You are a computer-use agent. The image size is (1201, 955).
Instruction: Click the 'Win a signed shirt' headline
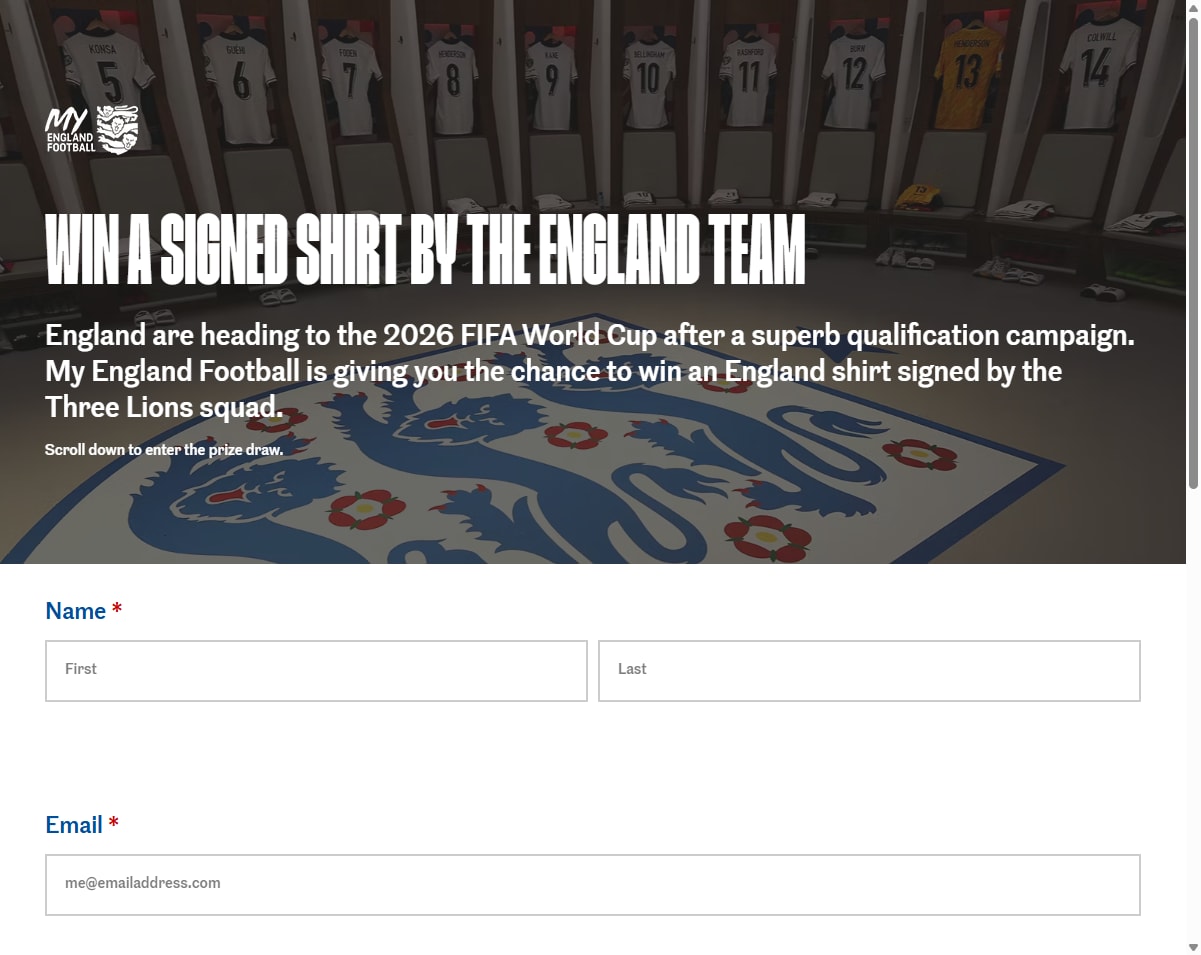point(425,249)
